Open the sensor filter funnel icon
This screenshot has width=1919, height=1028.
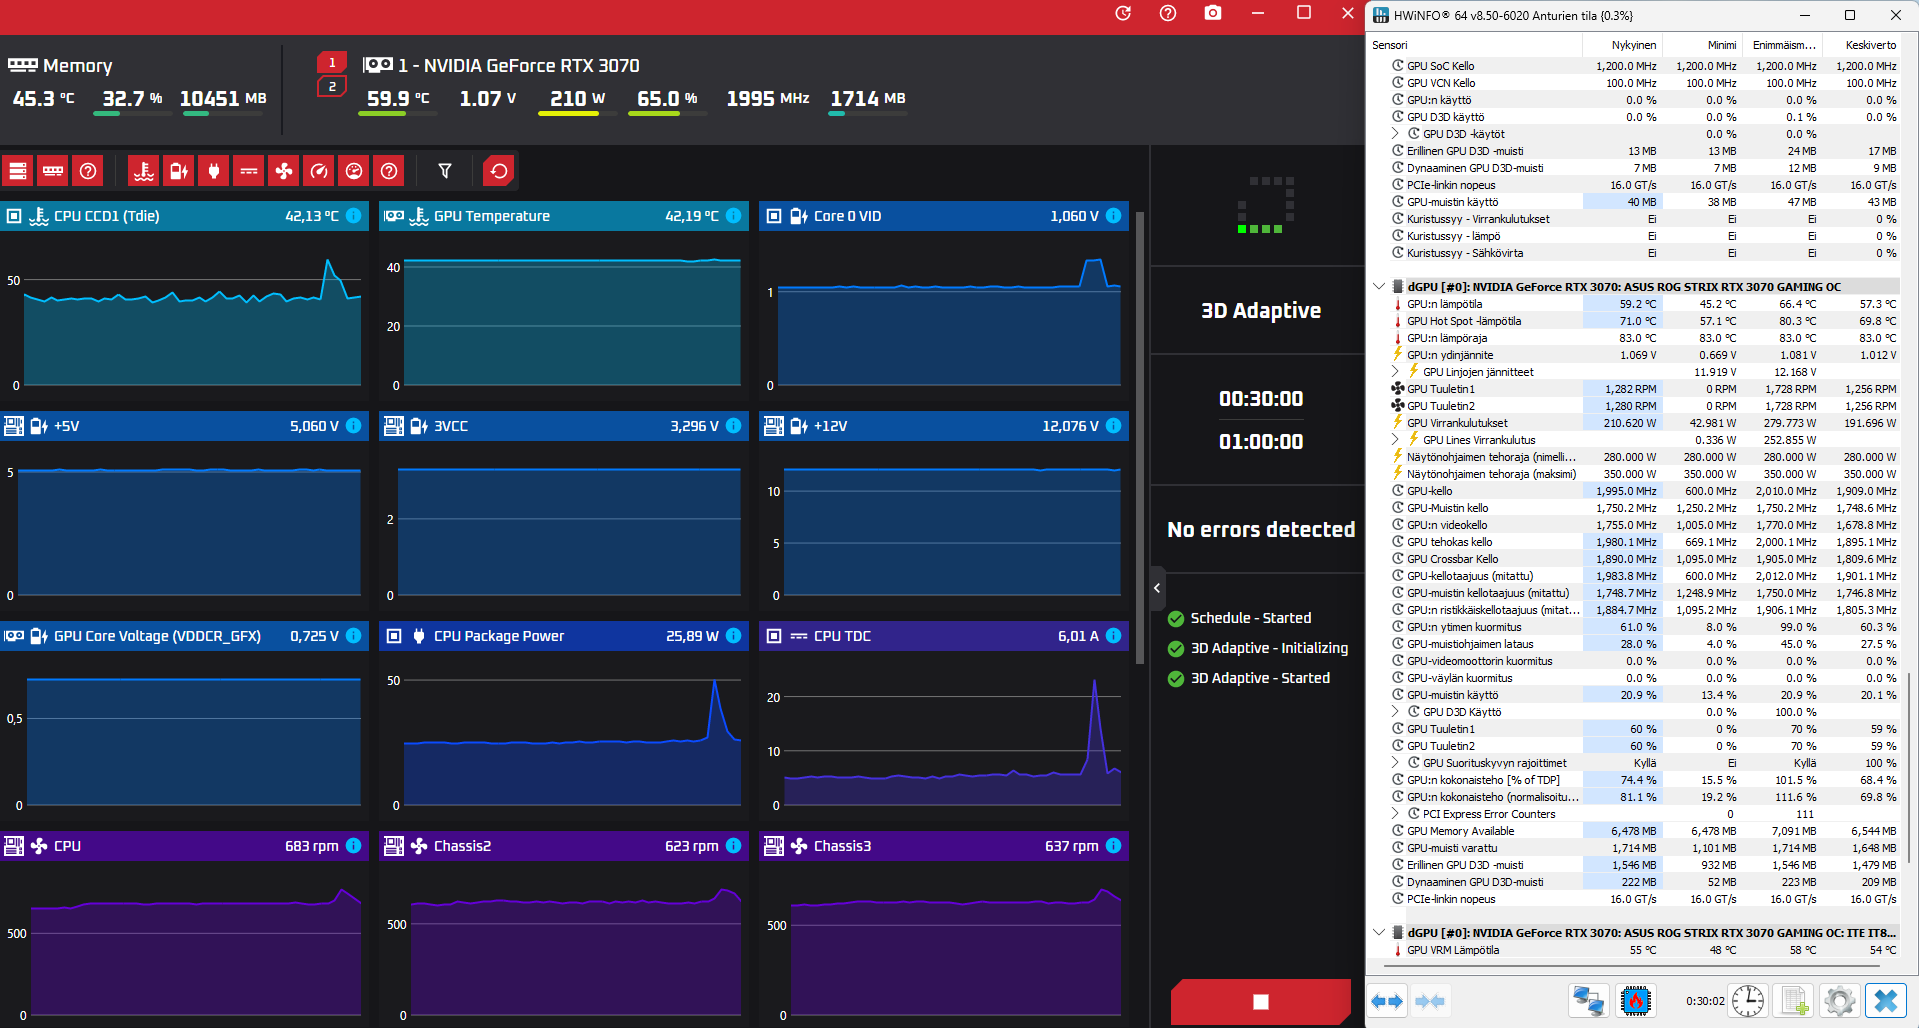445,171
